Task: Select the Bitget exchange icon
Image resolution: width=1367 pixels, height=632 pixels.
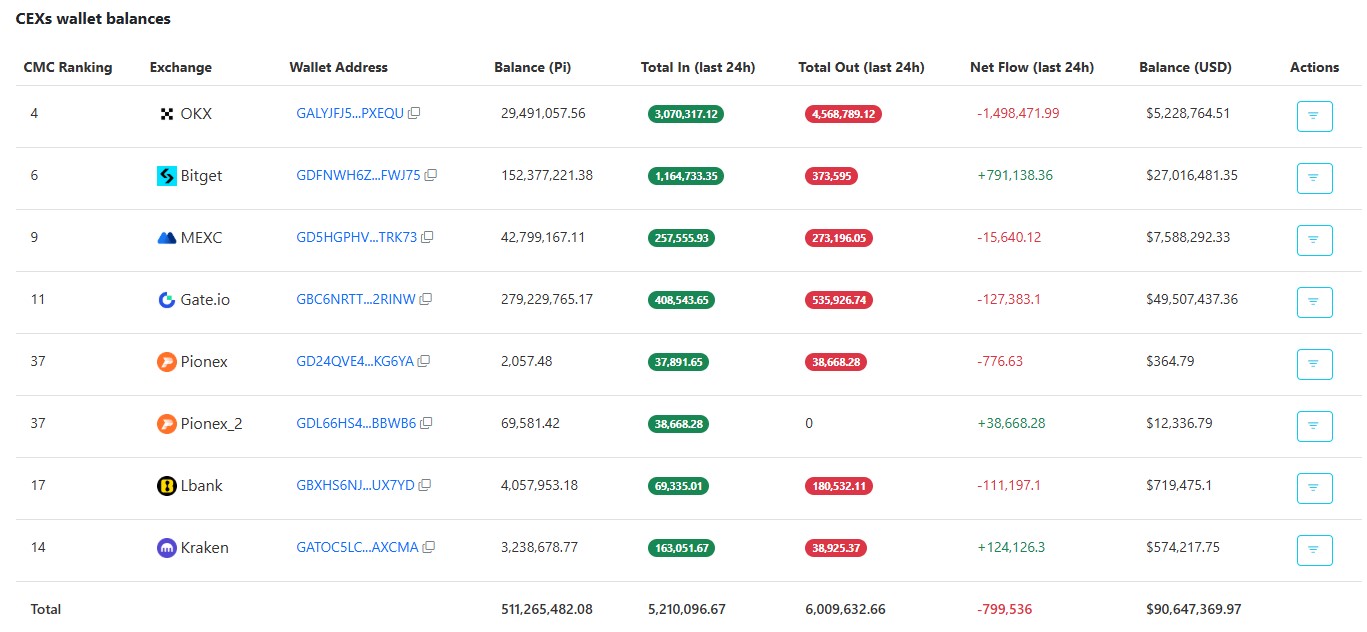Action: coord(166,175)
